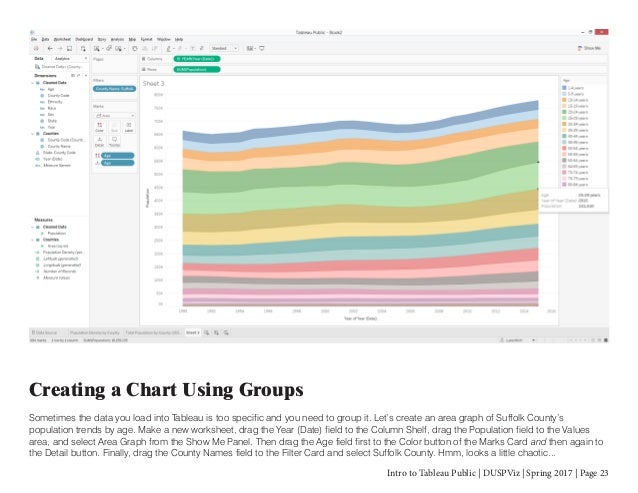This screenshot has width=638, height=493.
Task: Open the Worksheet menu
Action: 62,39
